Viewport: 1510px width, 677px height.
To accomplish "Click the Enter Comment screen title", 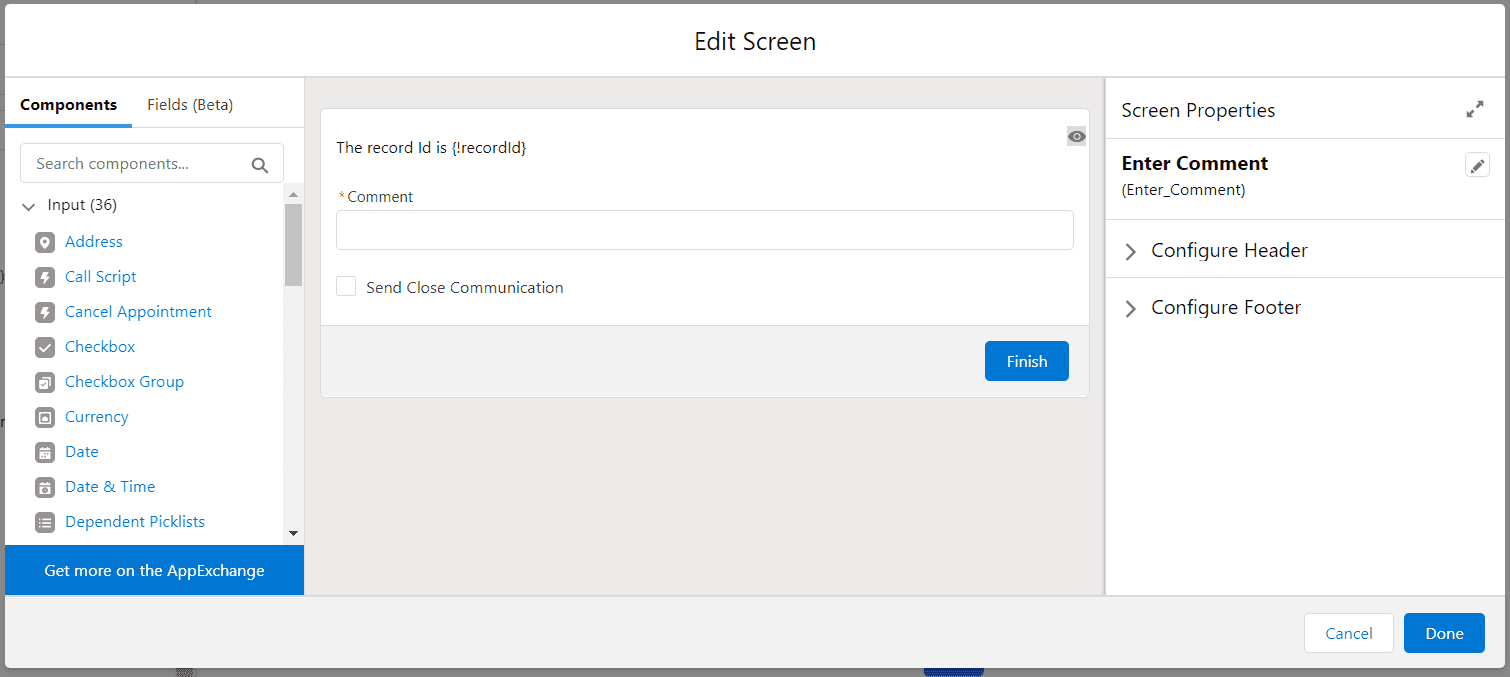I will click(x=1194, y=163).
